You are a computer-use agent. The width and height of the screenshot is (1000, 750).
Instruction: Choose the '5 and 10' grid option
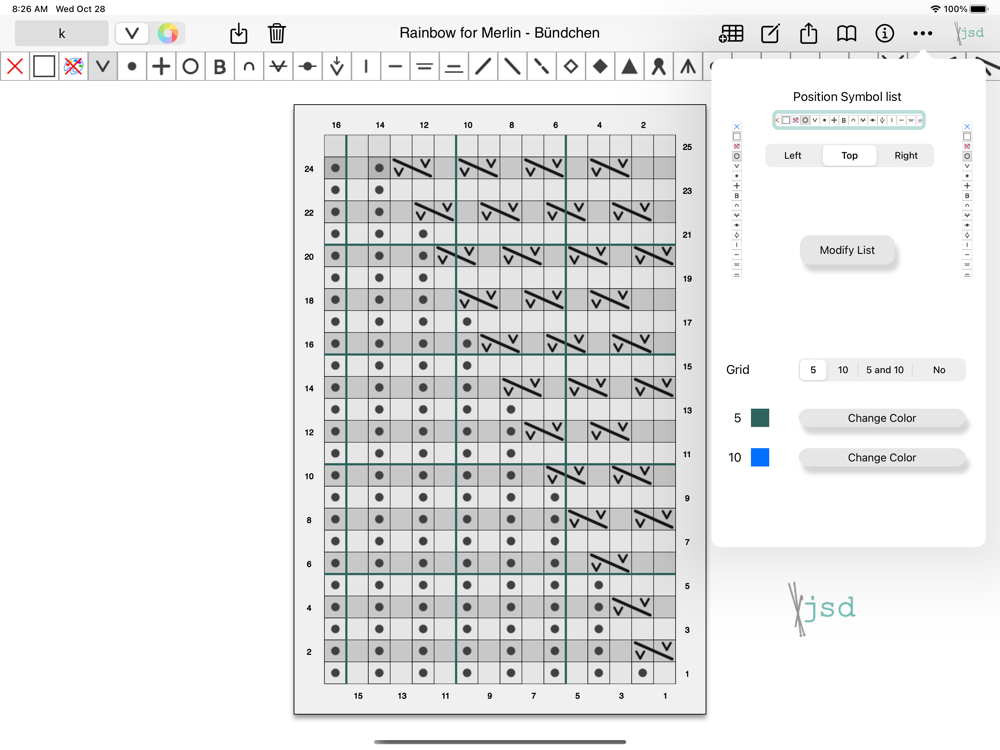(x=884, y=370)
